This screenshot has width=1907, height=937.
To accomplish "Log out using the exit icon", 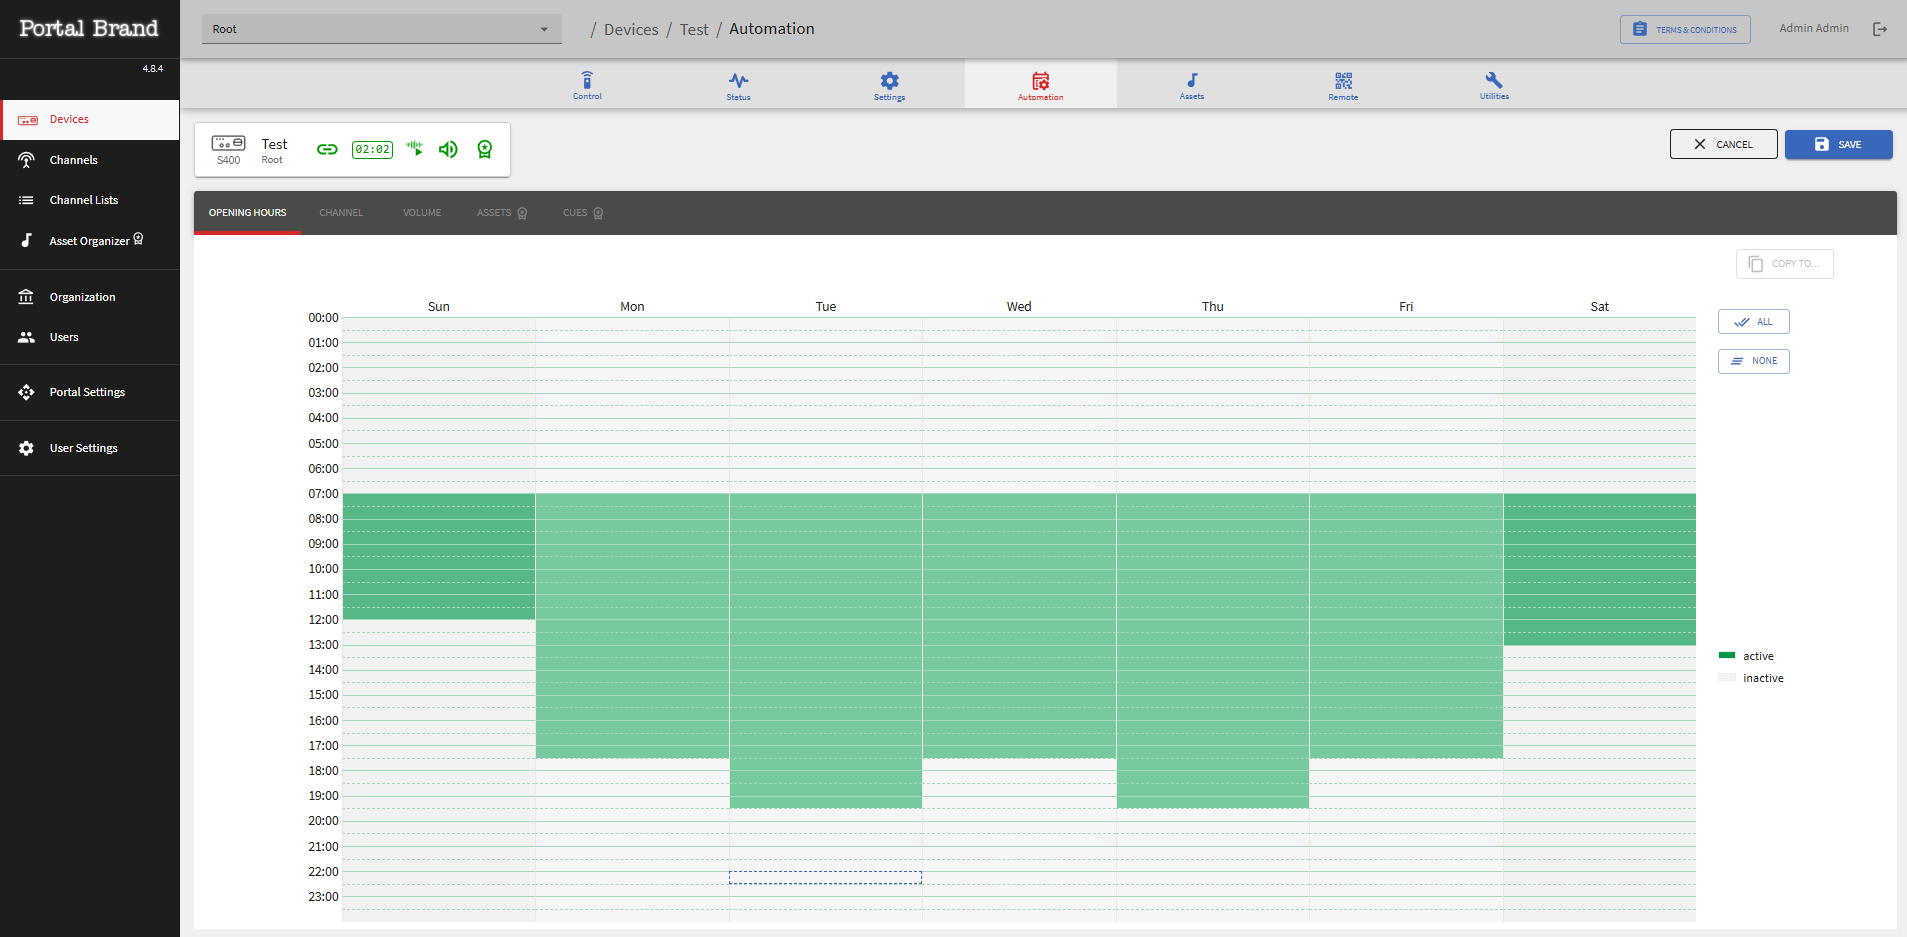I will (x=1880, y=29).
